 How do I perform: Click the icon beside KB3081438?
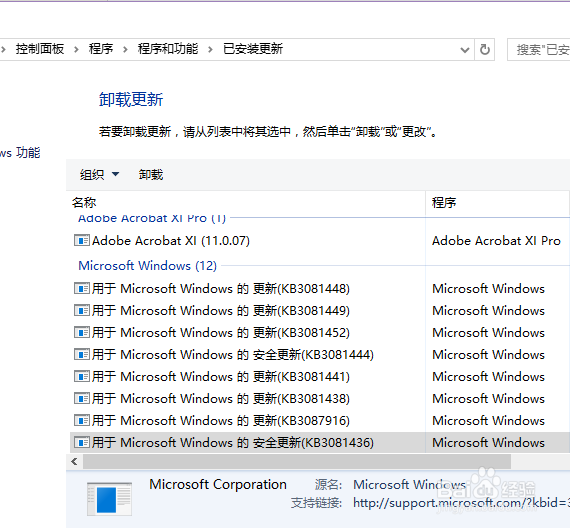82,398
